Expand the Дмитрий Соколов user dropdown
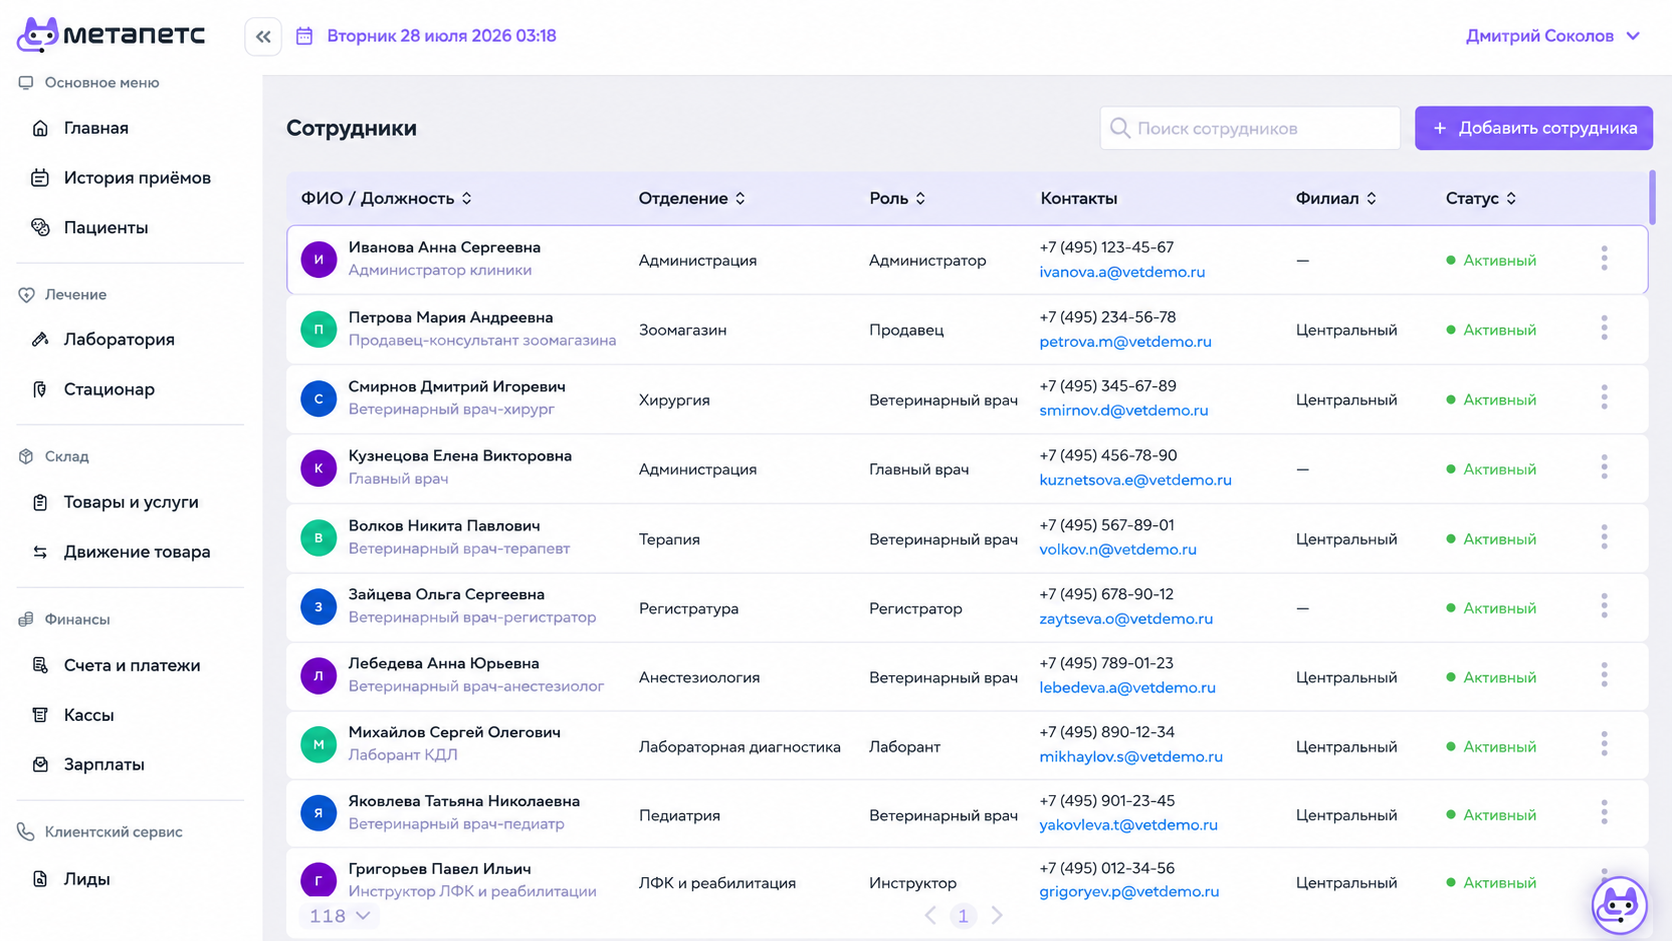The height and width of the screenshot is (941, 1672). tap(1552, 36)
